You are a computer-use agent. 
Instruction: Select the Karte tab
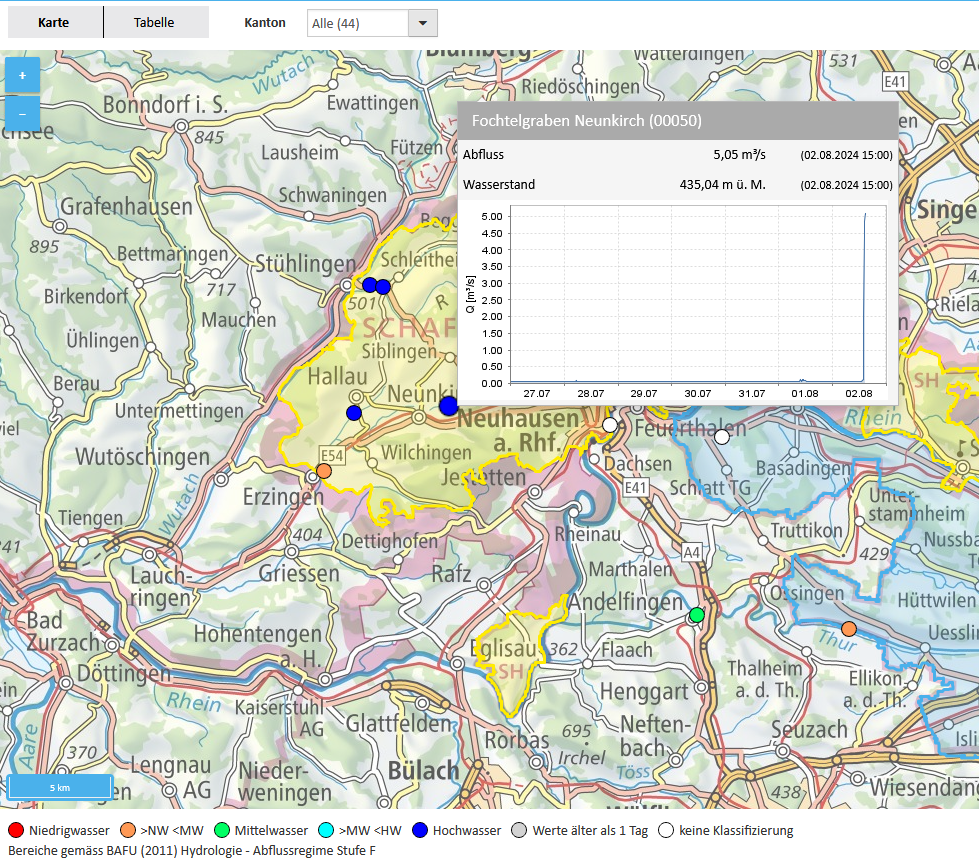click(x=54, y=22)
